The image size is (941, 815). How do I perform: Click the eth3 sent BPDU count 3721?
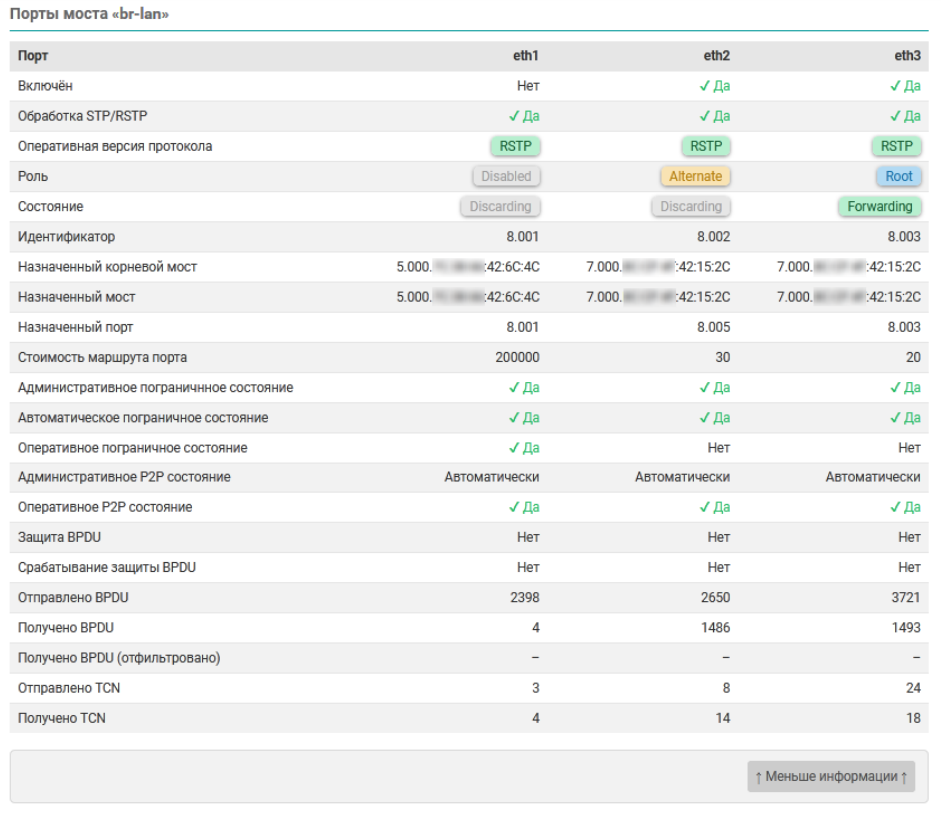click(x=904, y=598)
